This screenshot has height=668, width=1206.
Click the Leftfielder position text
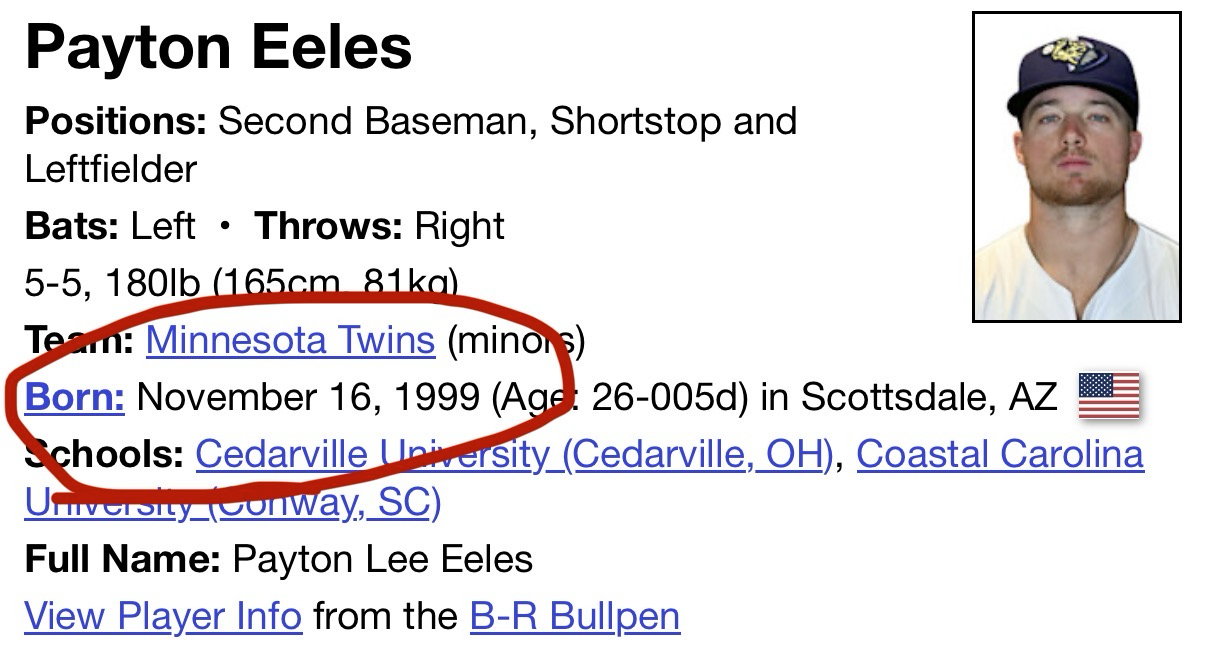[x=111, y=169]
